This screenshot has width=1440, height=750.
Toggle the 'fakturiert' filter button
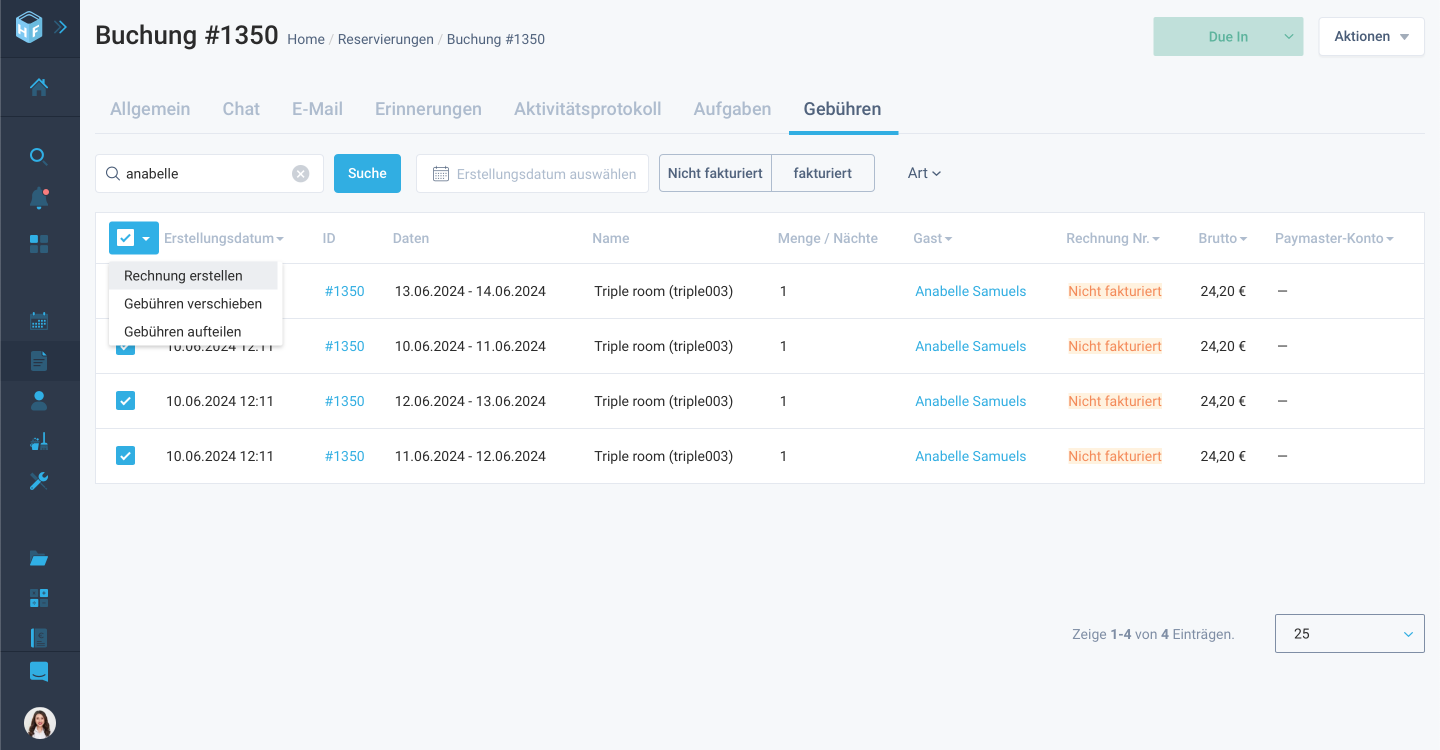pos(823,173)
